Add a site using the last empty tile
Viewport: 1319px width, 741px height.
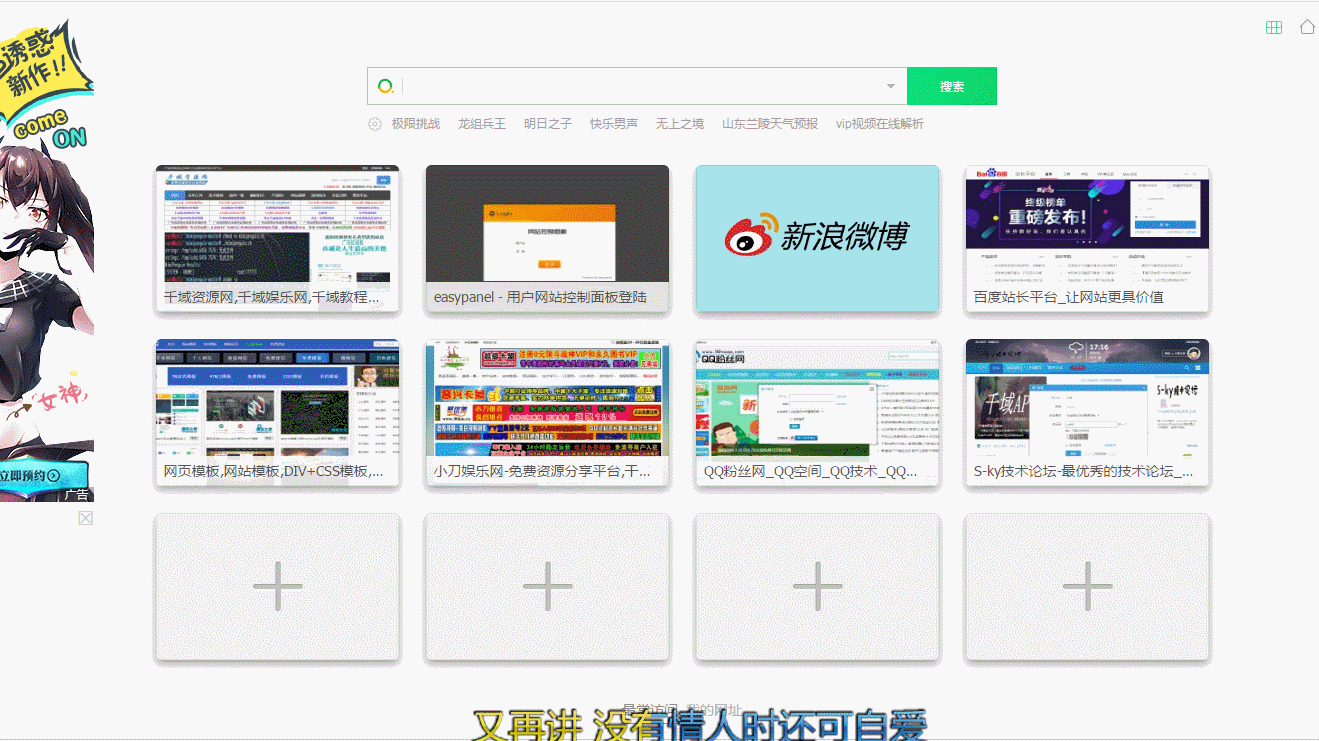pyautogui.click(x=1087, y=587)
